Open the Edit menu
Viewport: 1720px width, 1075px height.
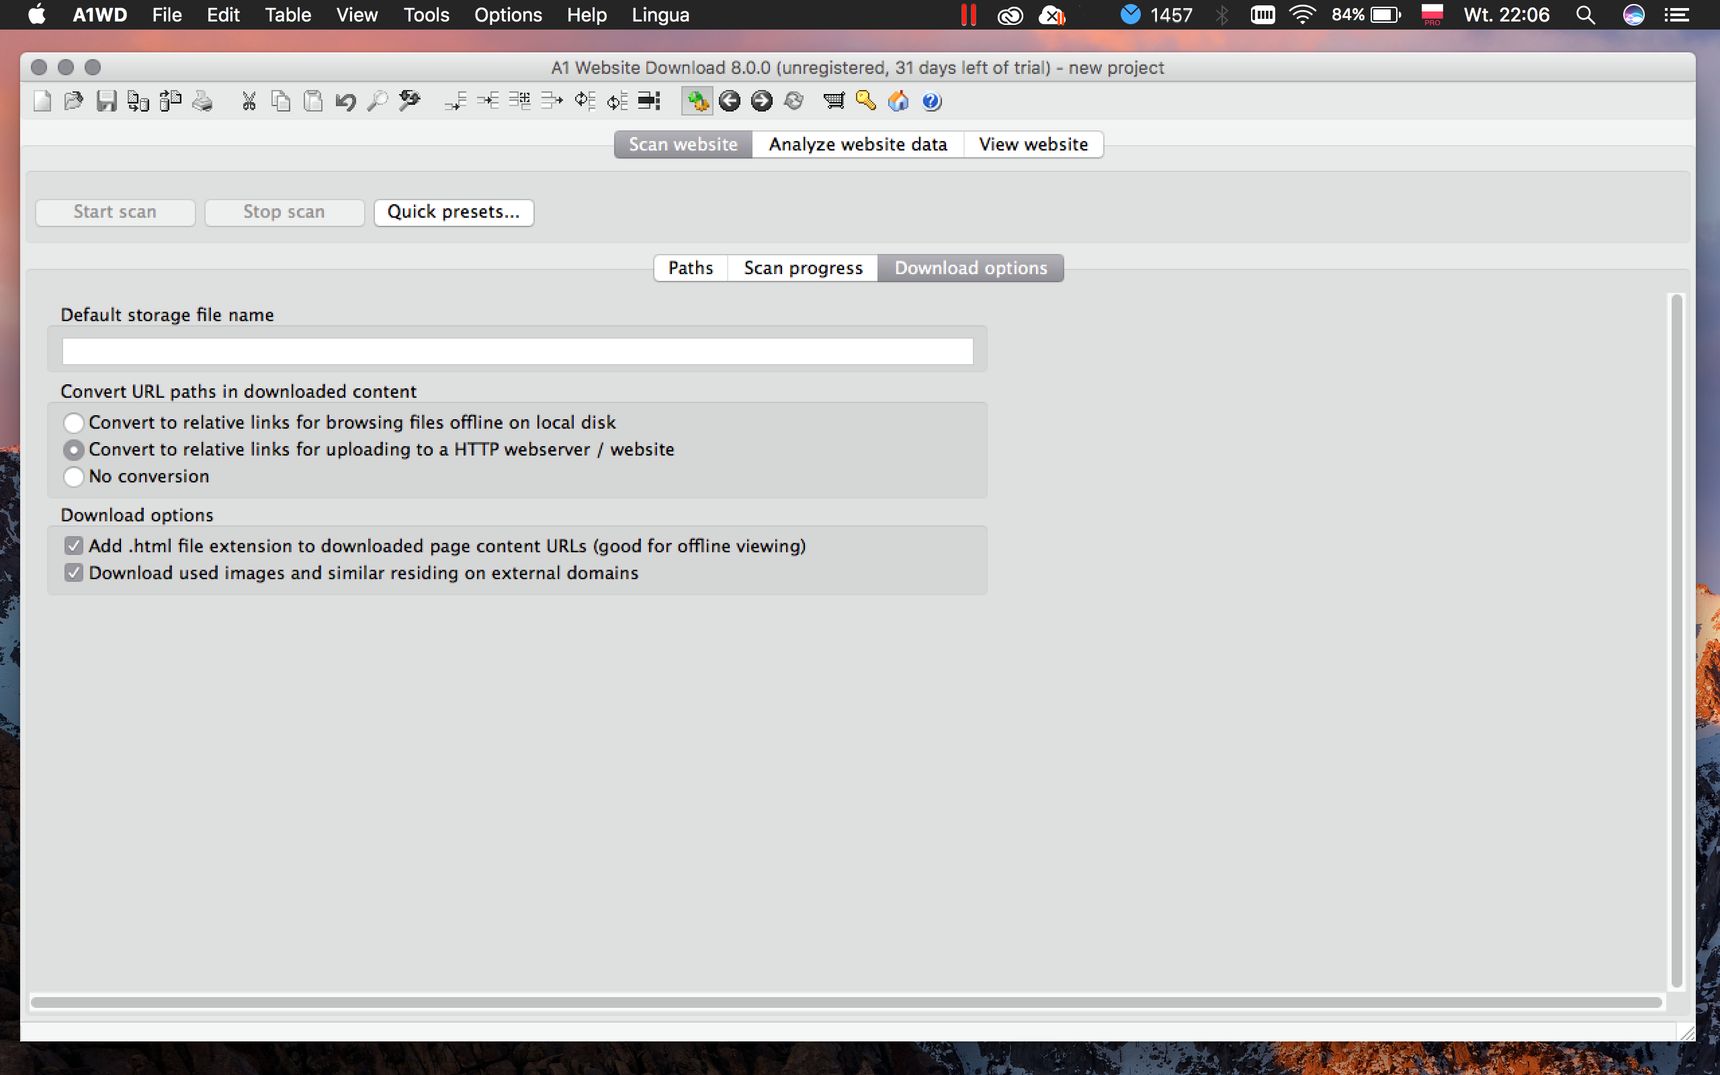223,15
